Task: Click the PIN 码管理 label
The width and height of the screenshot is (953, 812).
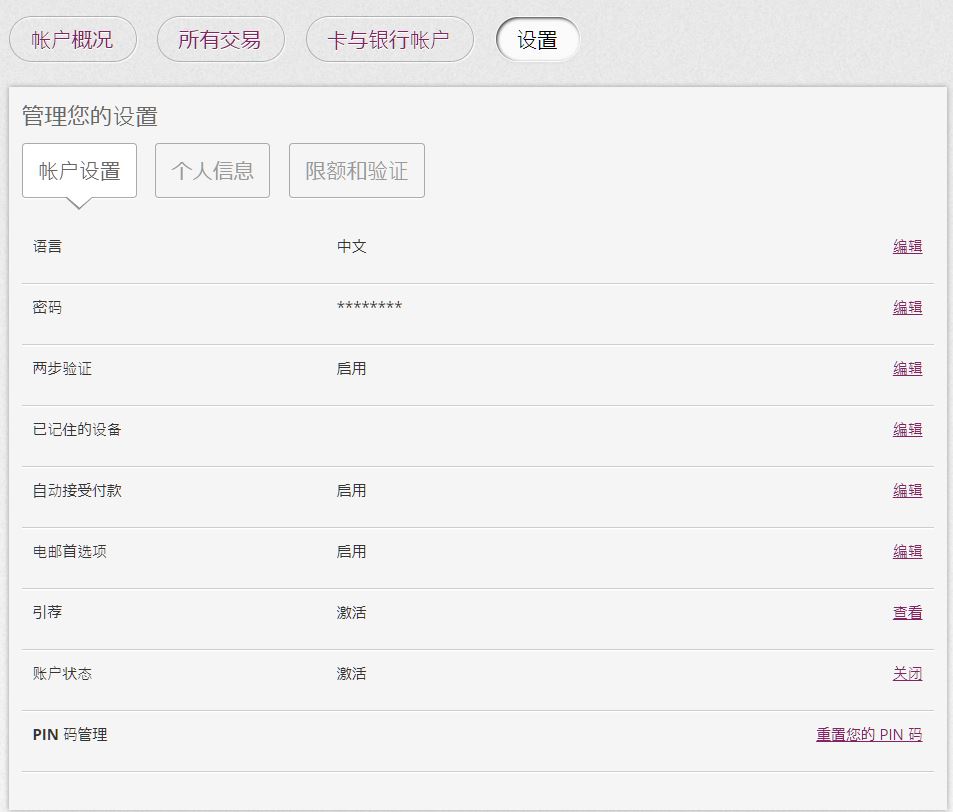Action: pyautogui.click(x=69, y=735)
